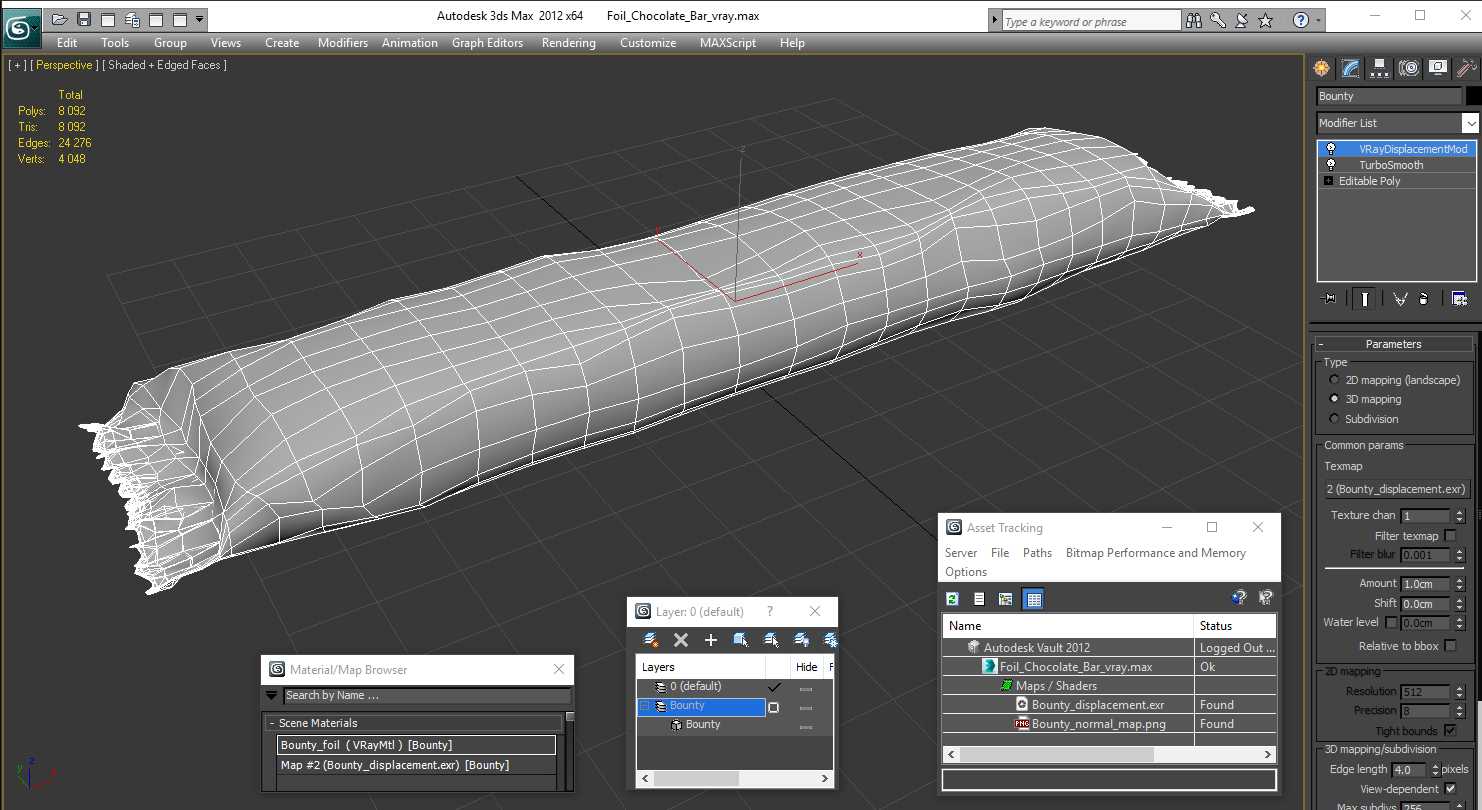This screenshot has height=810, width=1482.
Task: Click the Pin Stack icon
Action: (x=1329, y=298)
